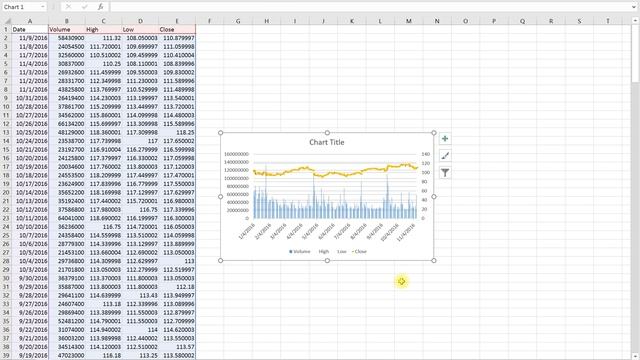This screenshot has width=640, height=360.
Task: Click volume cell 52481200
Action: pos(67,321)
